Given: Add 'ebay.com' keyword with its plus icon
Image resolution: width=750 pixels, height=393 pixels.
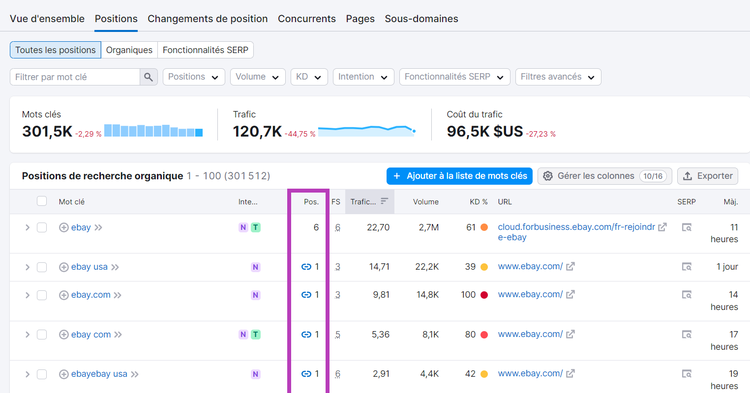Looking at the screenshot, I should (64, 295).
